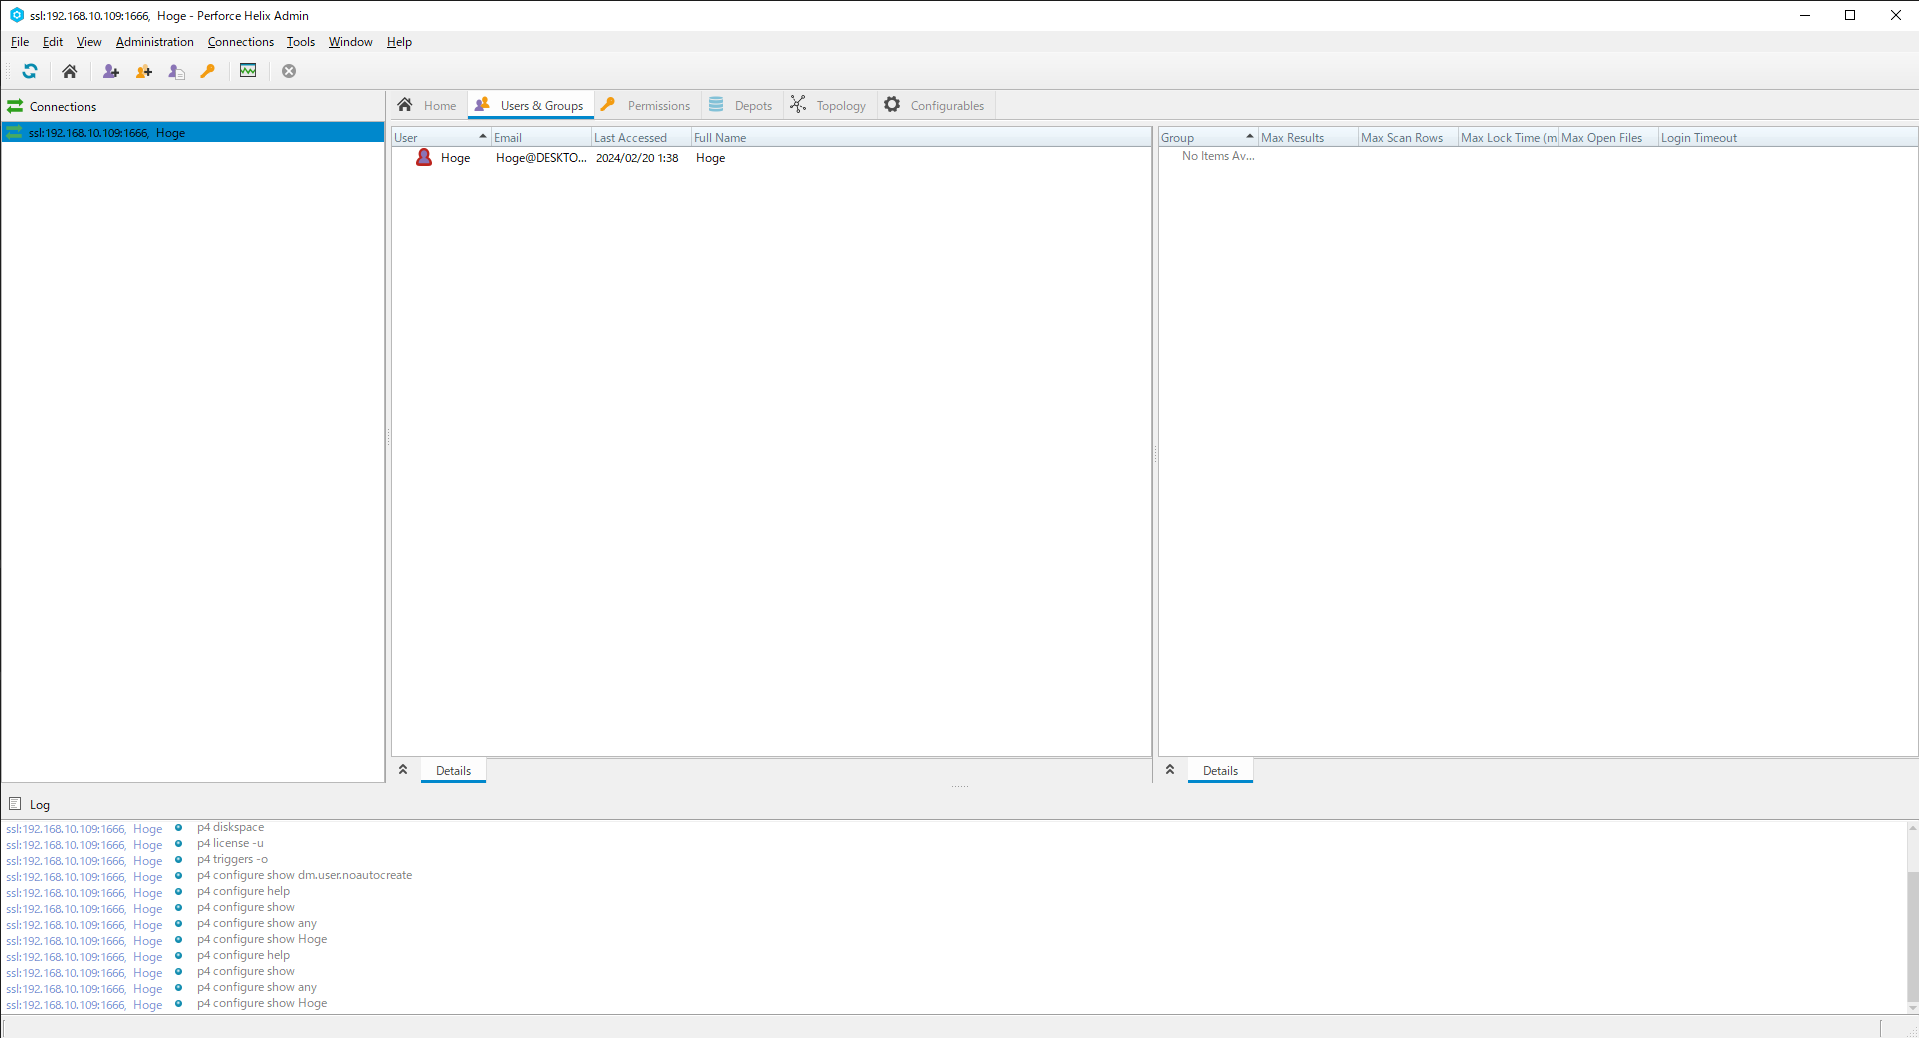Open the Administration menu
Screen dimensions: 1919x1038
pyautogui.click(x=155, y=42)
